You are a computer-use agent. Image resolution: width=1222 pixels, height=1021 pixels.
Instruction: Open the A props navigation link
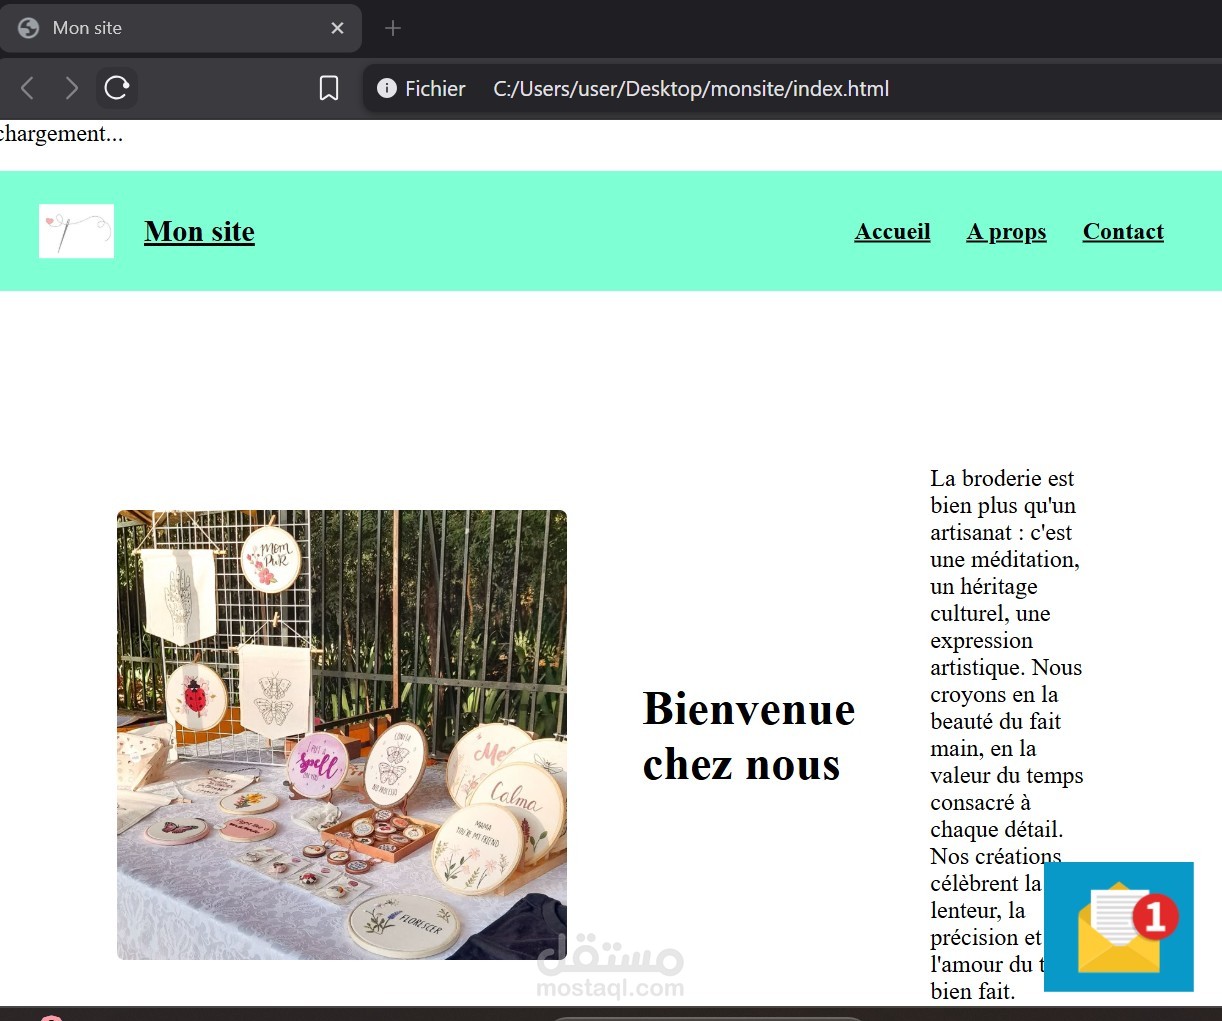tap(1006, 231)
